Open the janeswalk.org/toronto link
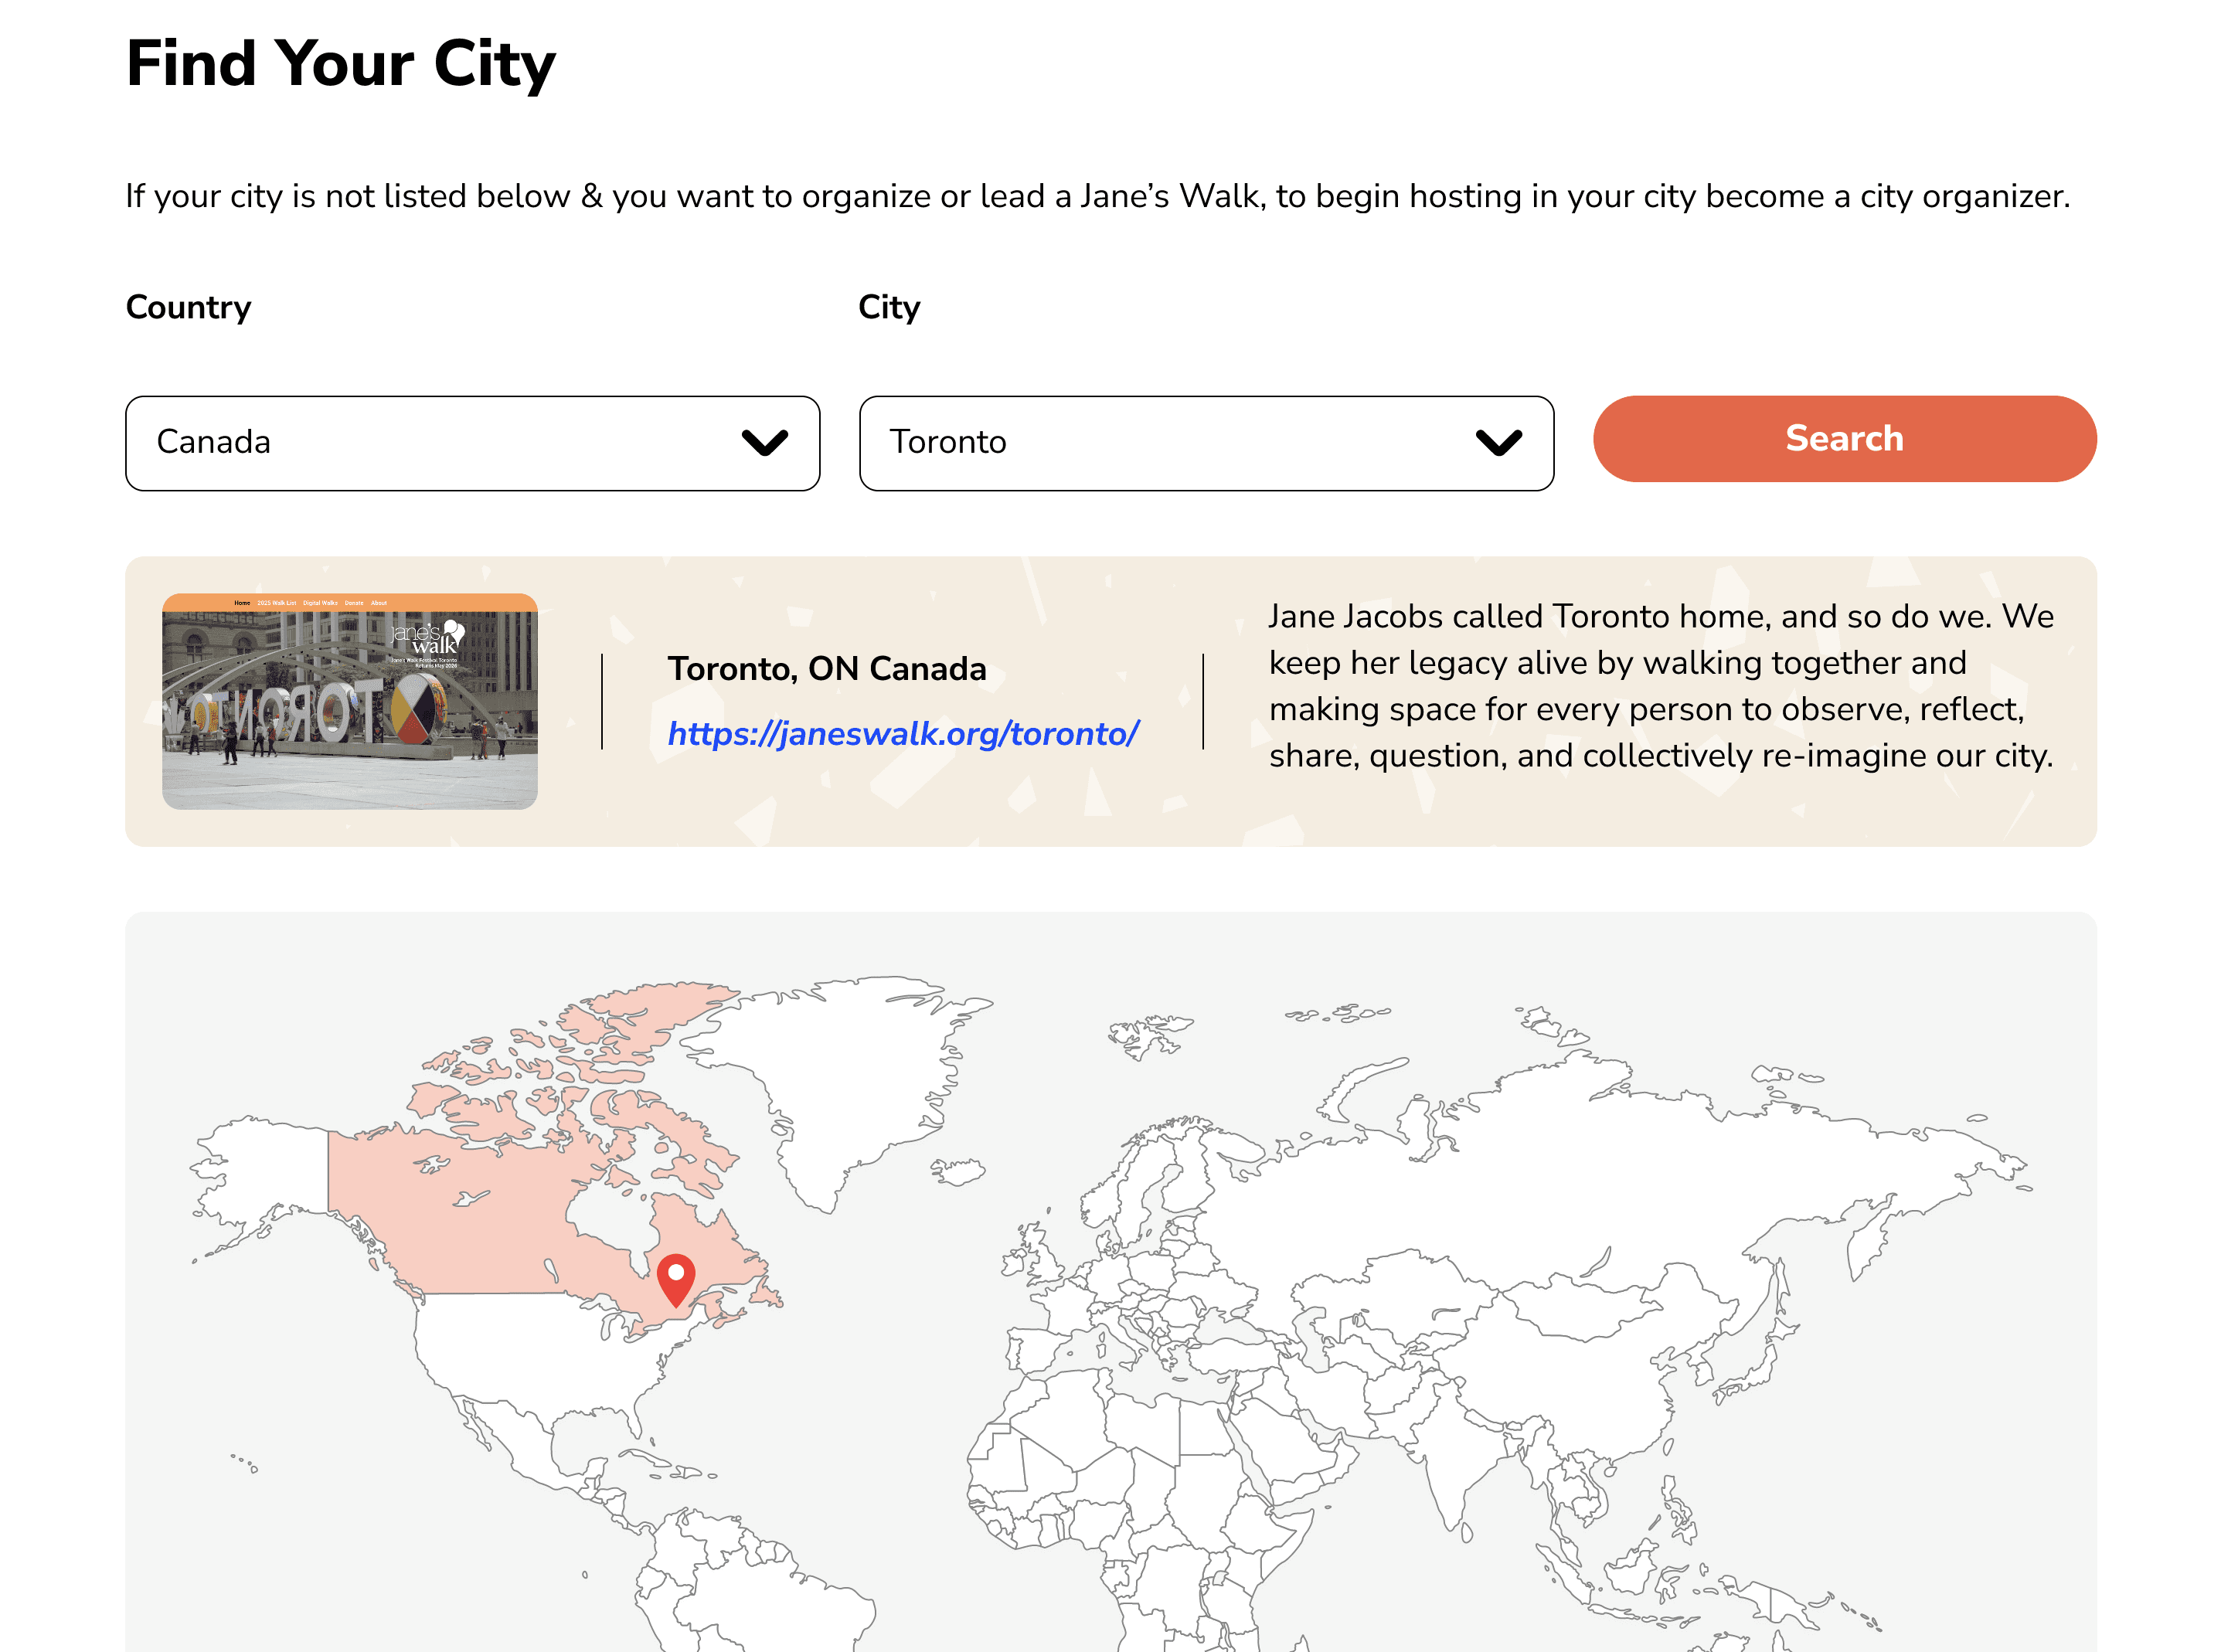2221x1652 pixels. click(x=902, y=734)
